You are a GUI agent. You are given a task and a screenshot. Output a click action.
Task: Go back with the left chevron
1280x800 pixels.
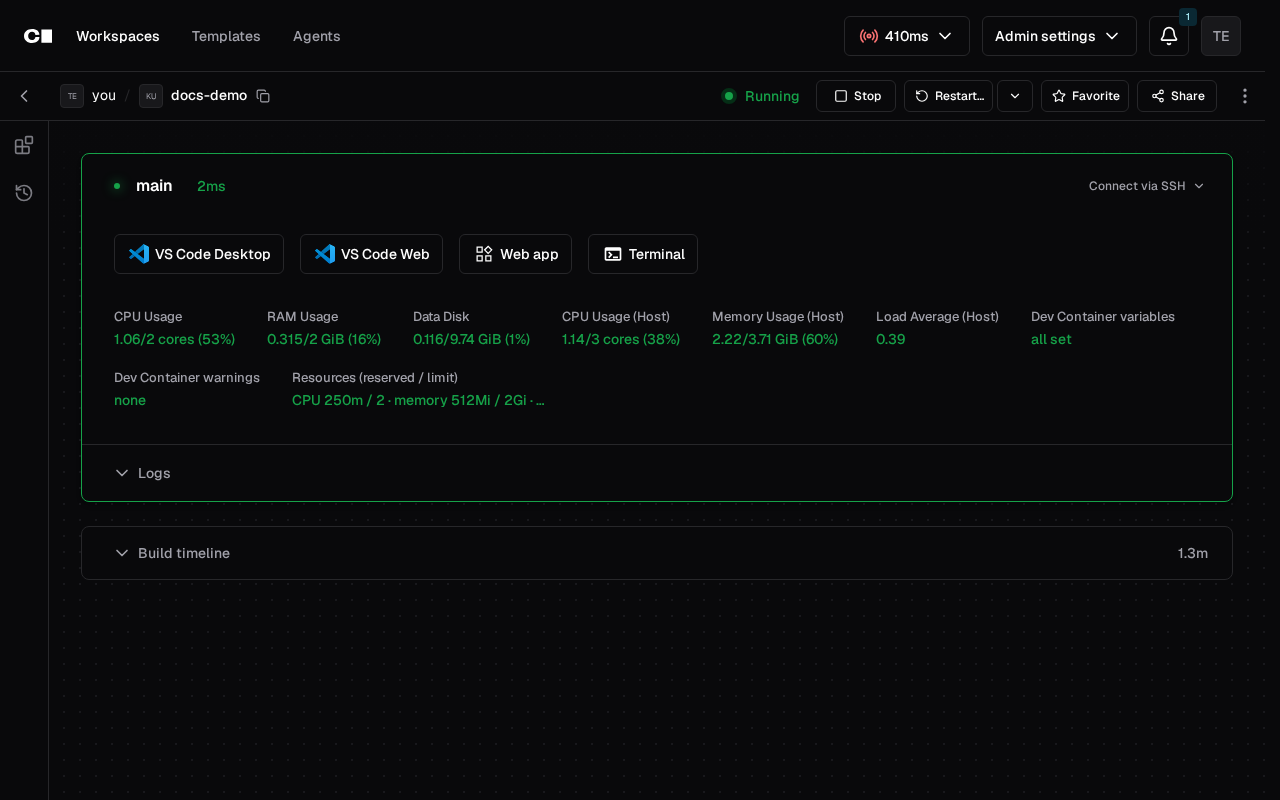24,96
